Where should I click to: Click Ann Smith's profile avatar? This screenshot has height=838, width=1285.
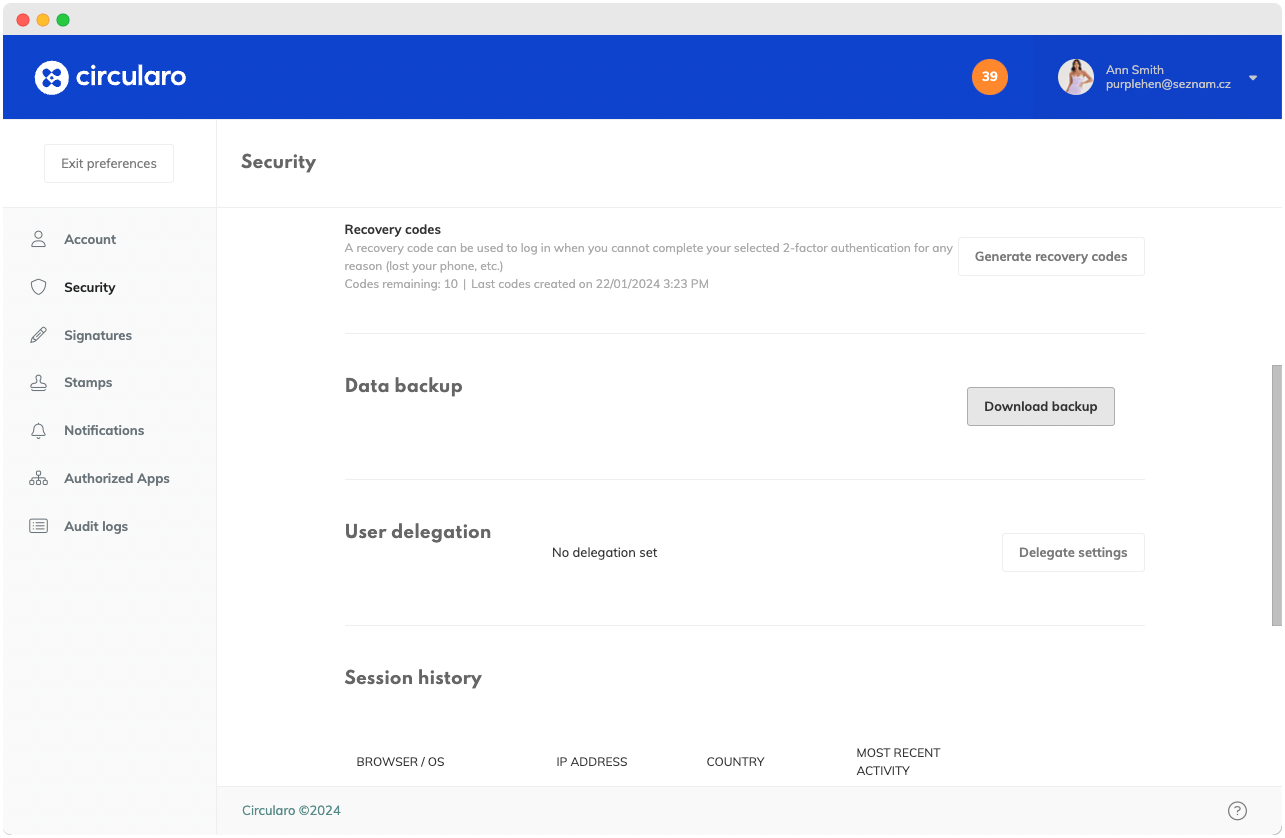click(1076, 77)
